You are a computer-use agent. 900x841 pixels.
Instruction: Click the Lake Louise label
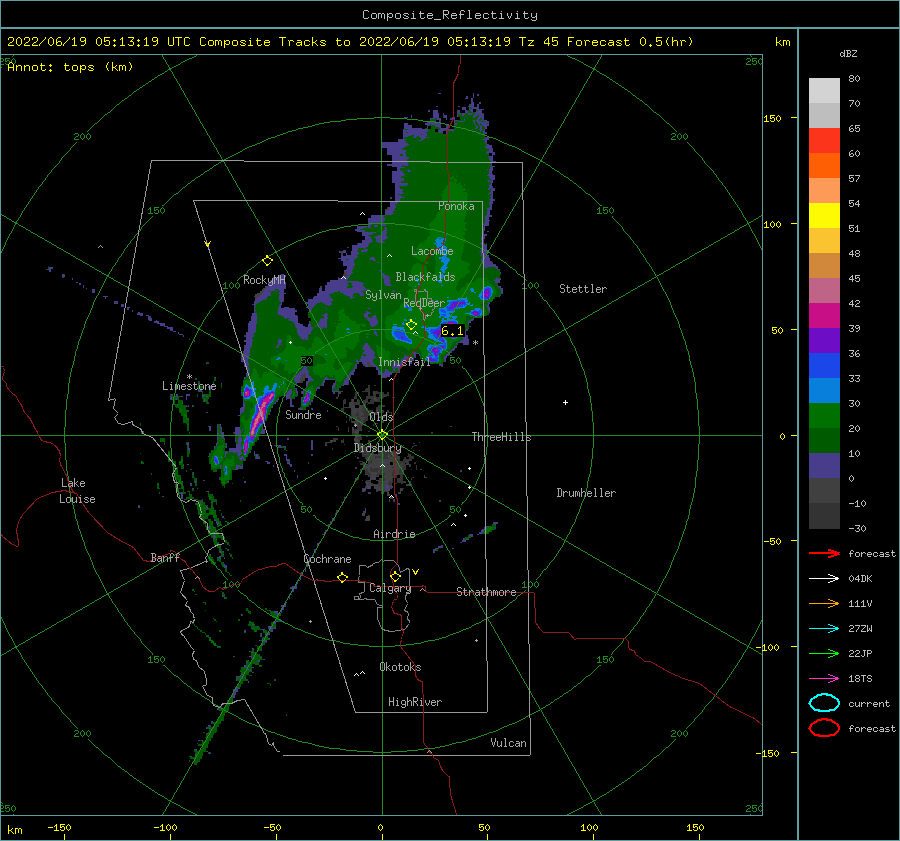(x=77, y=491)
